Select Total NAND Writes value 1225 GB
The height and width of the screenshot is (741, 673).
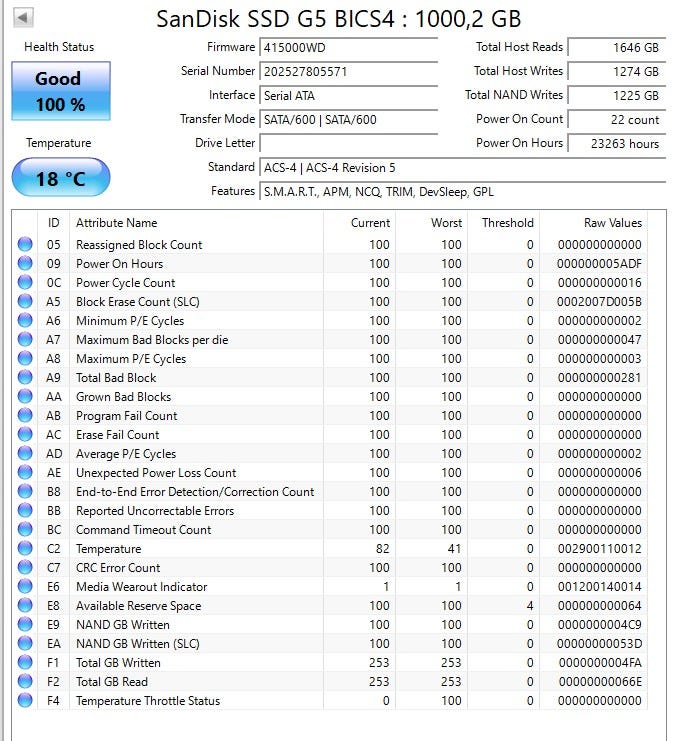[617, 95]
